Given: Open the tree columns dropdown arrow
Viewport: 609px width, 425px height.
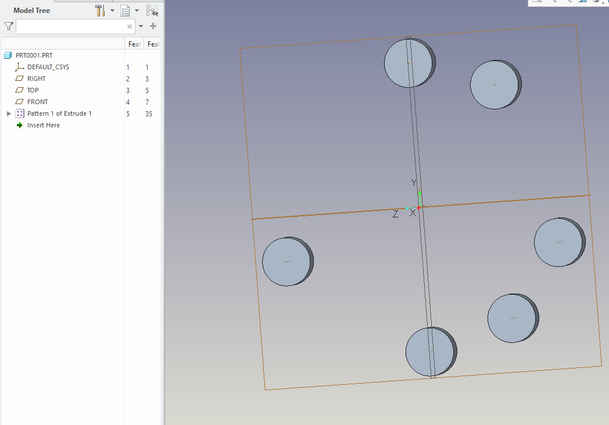Looking at the screenshot, I should (x=138, y=10).
